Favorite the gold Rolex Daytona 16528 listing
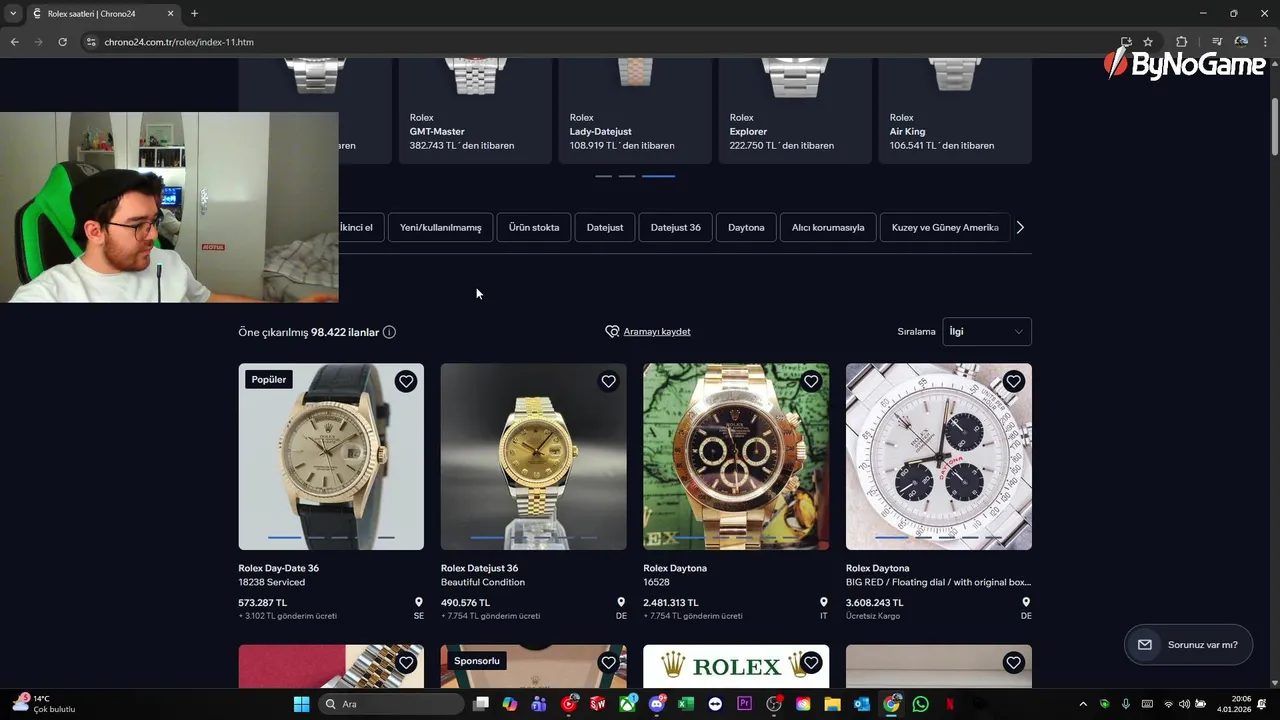 [811, 381]
